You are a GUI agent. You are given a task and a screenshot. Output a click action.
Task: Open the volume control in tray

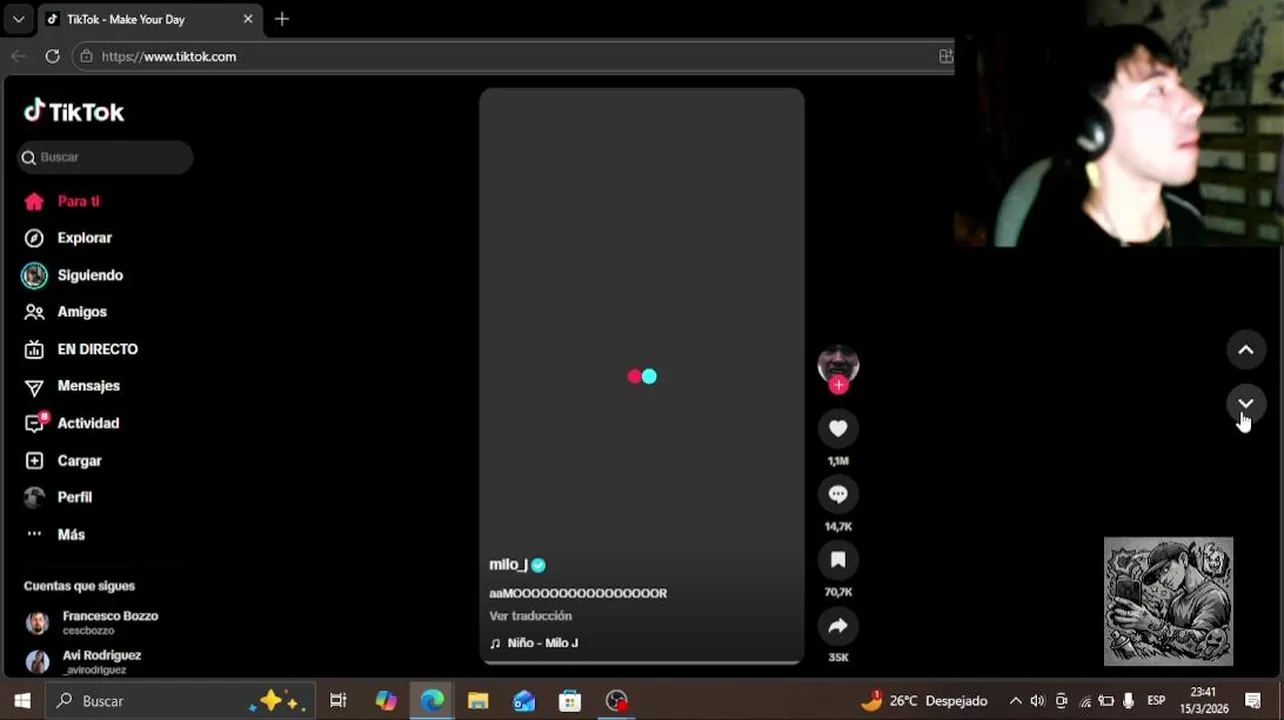pyautogui.click(x=1038, y=701)
